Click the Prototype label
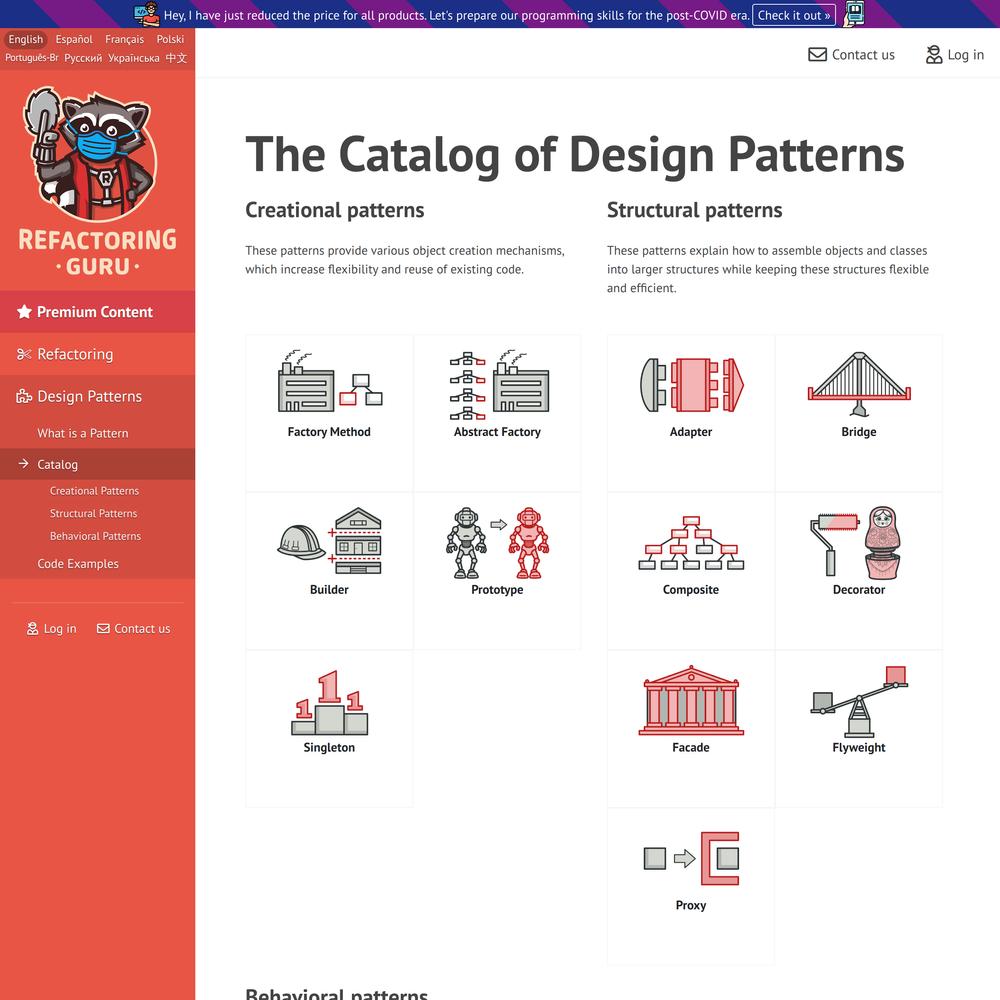 tap(497, 590)
